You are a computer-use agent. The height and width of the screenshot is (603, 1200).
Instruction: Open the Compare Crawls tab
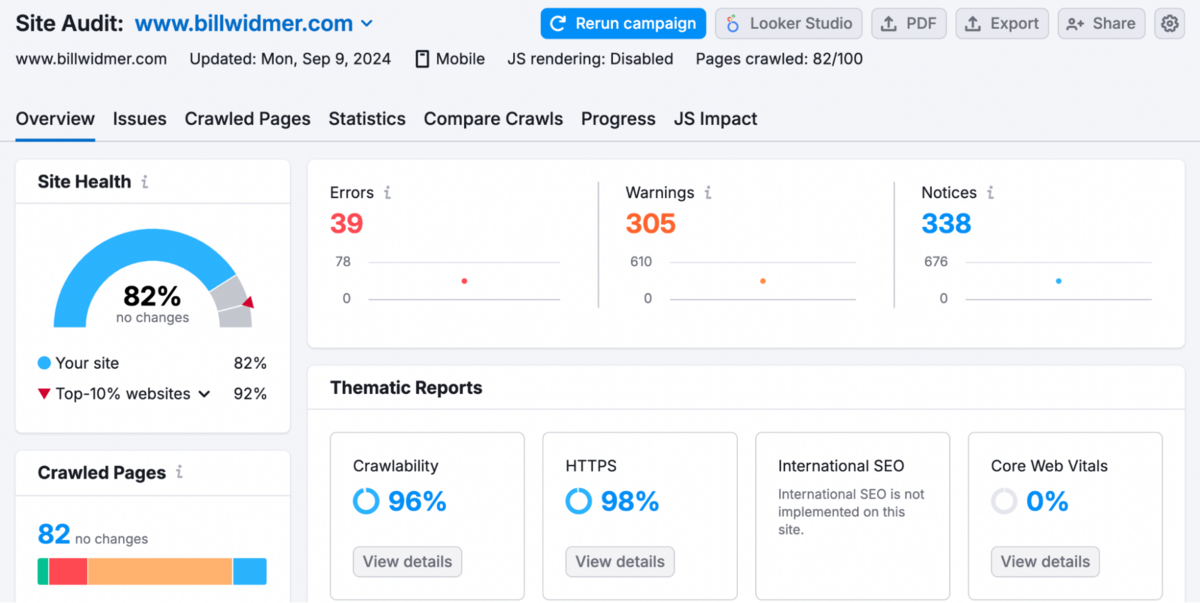coord(493,119)
